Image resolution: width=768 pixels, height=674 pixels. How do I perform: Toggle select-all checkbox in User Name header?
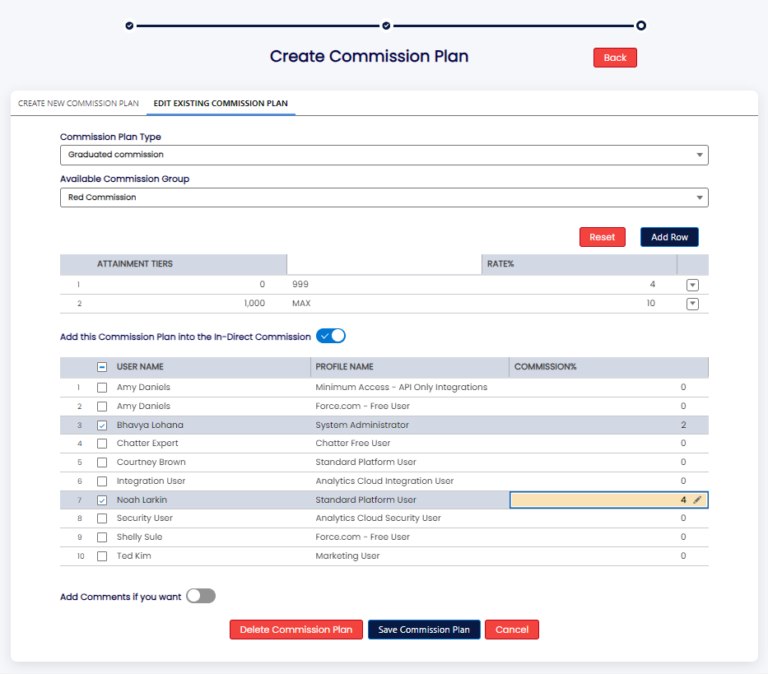tap(102, 367)
